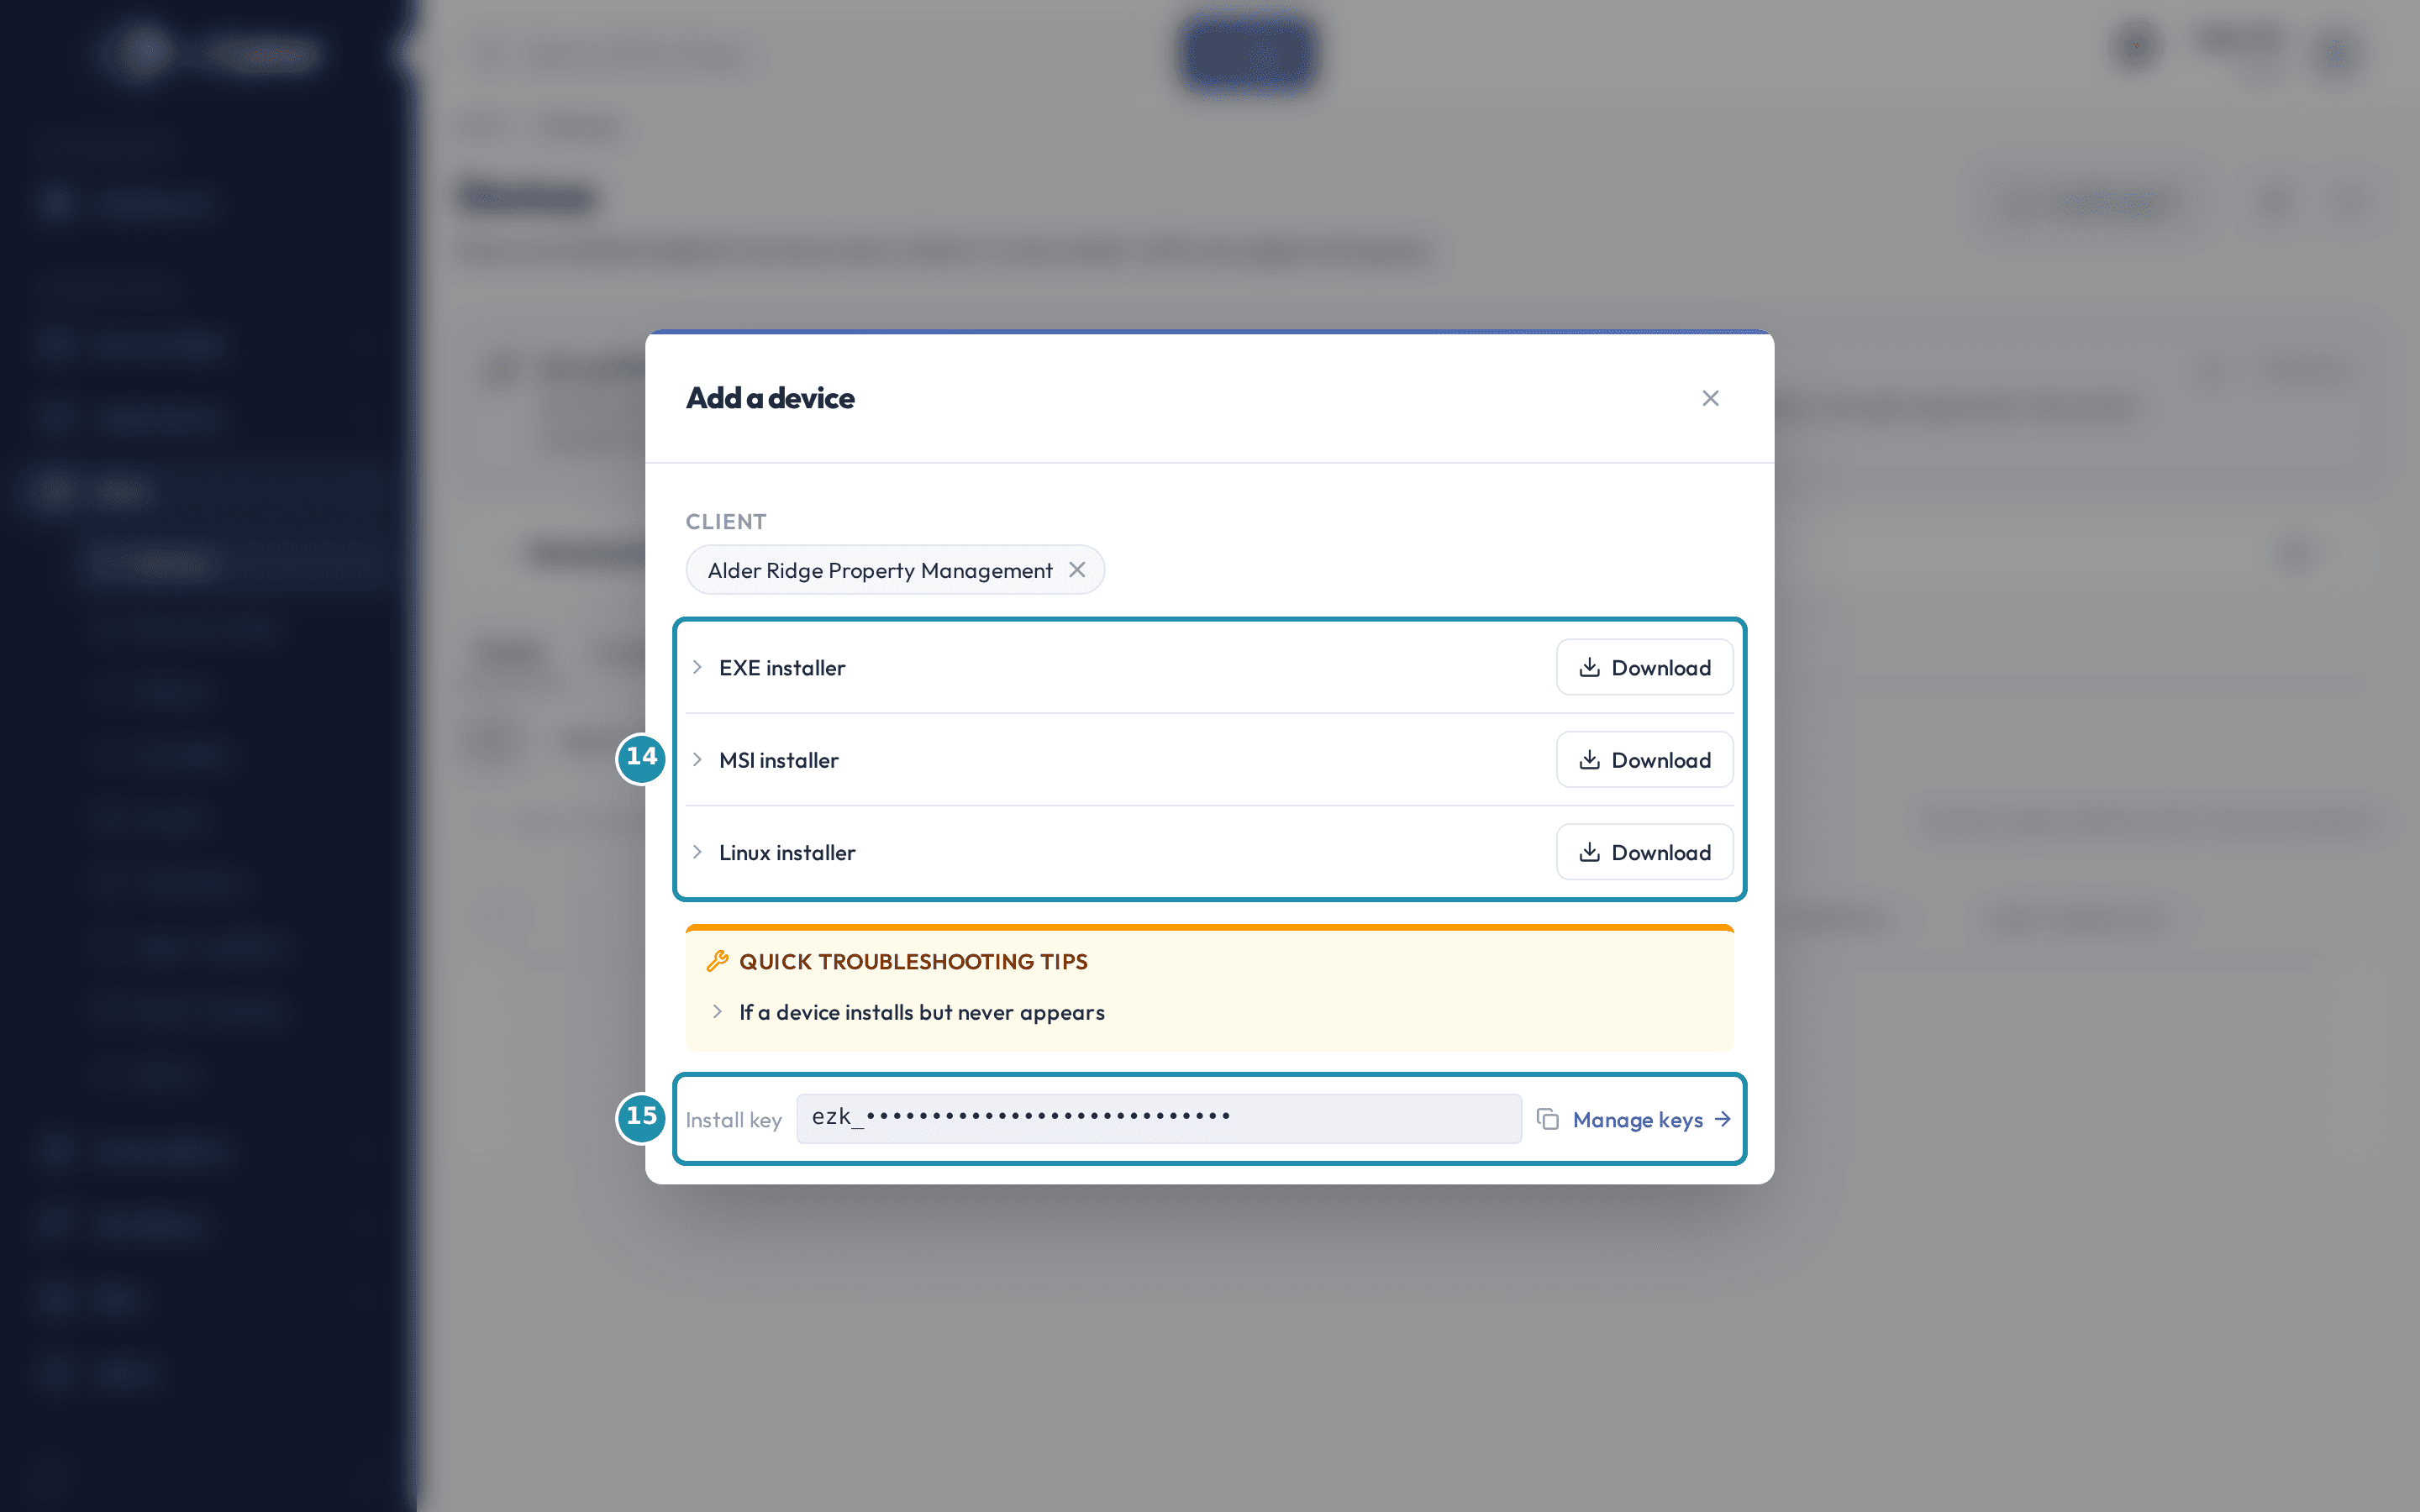
Task: Click annotation badge number 15
Action: coord(642,1117)
